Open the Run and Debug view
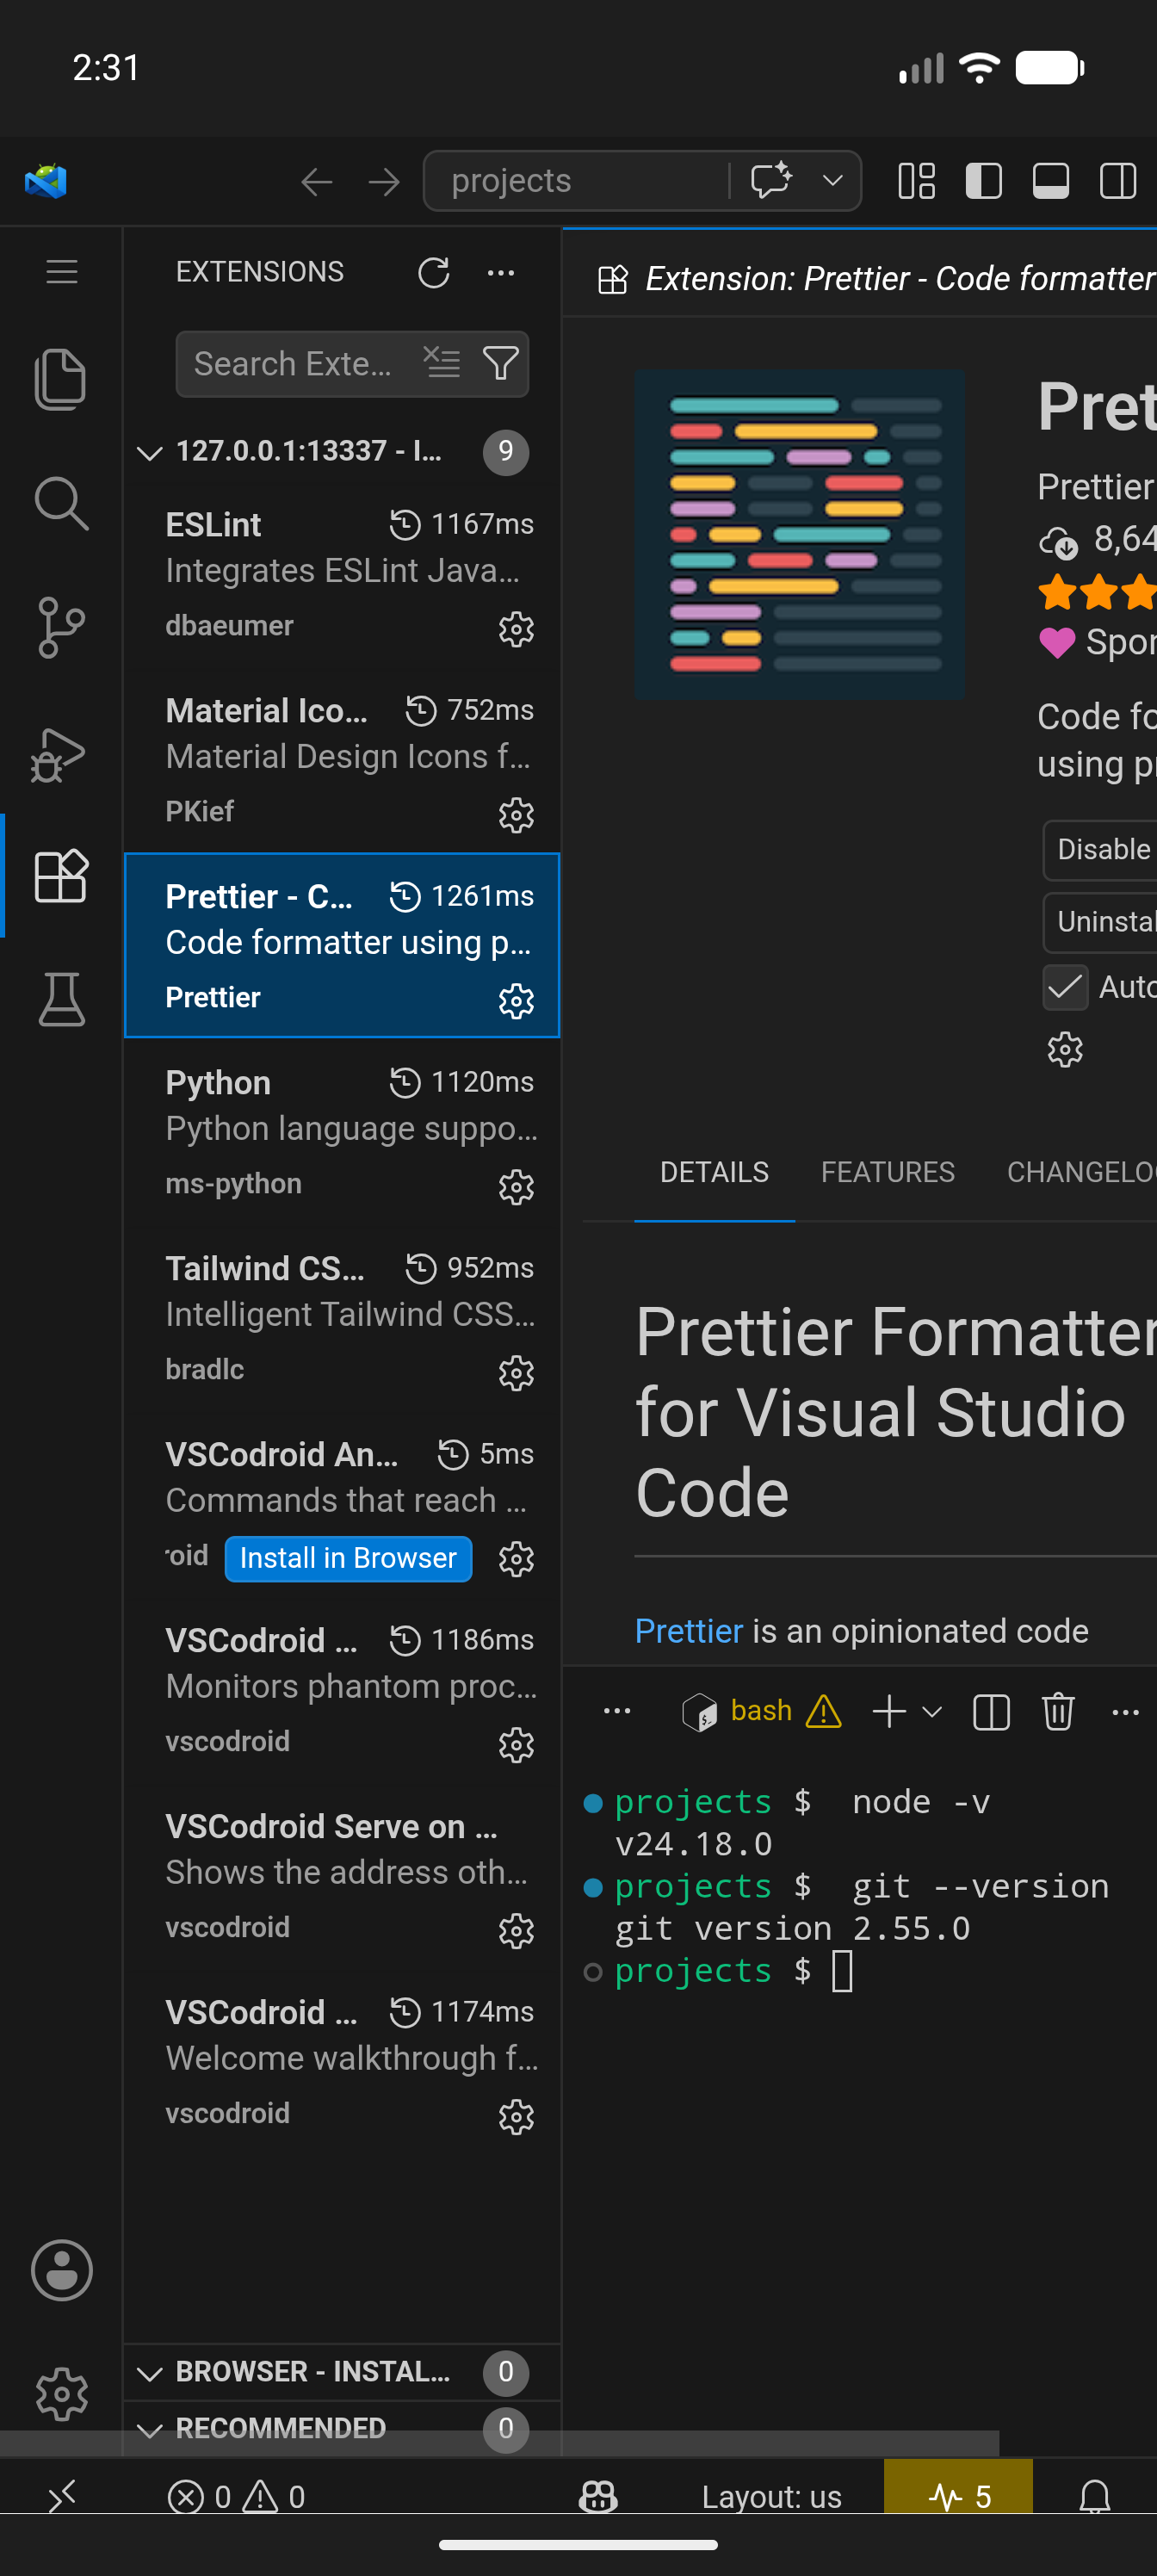This screenshot has width=1157, height=2576. coord(61,753)
